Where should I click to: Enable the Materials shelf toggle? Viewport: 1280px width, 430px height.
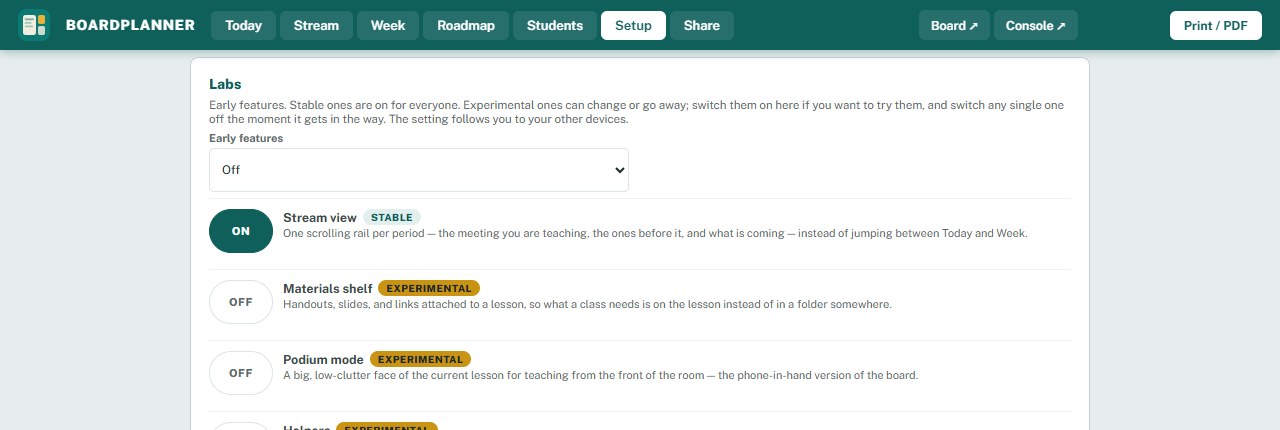tap(241, 302)
